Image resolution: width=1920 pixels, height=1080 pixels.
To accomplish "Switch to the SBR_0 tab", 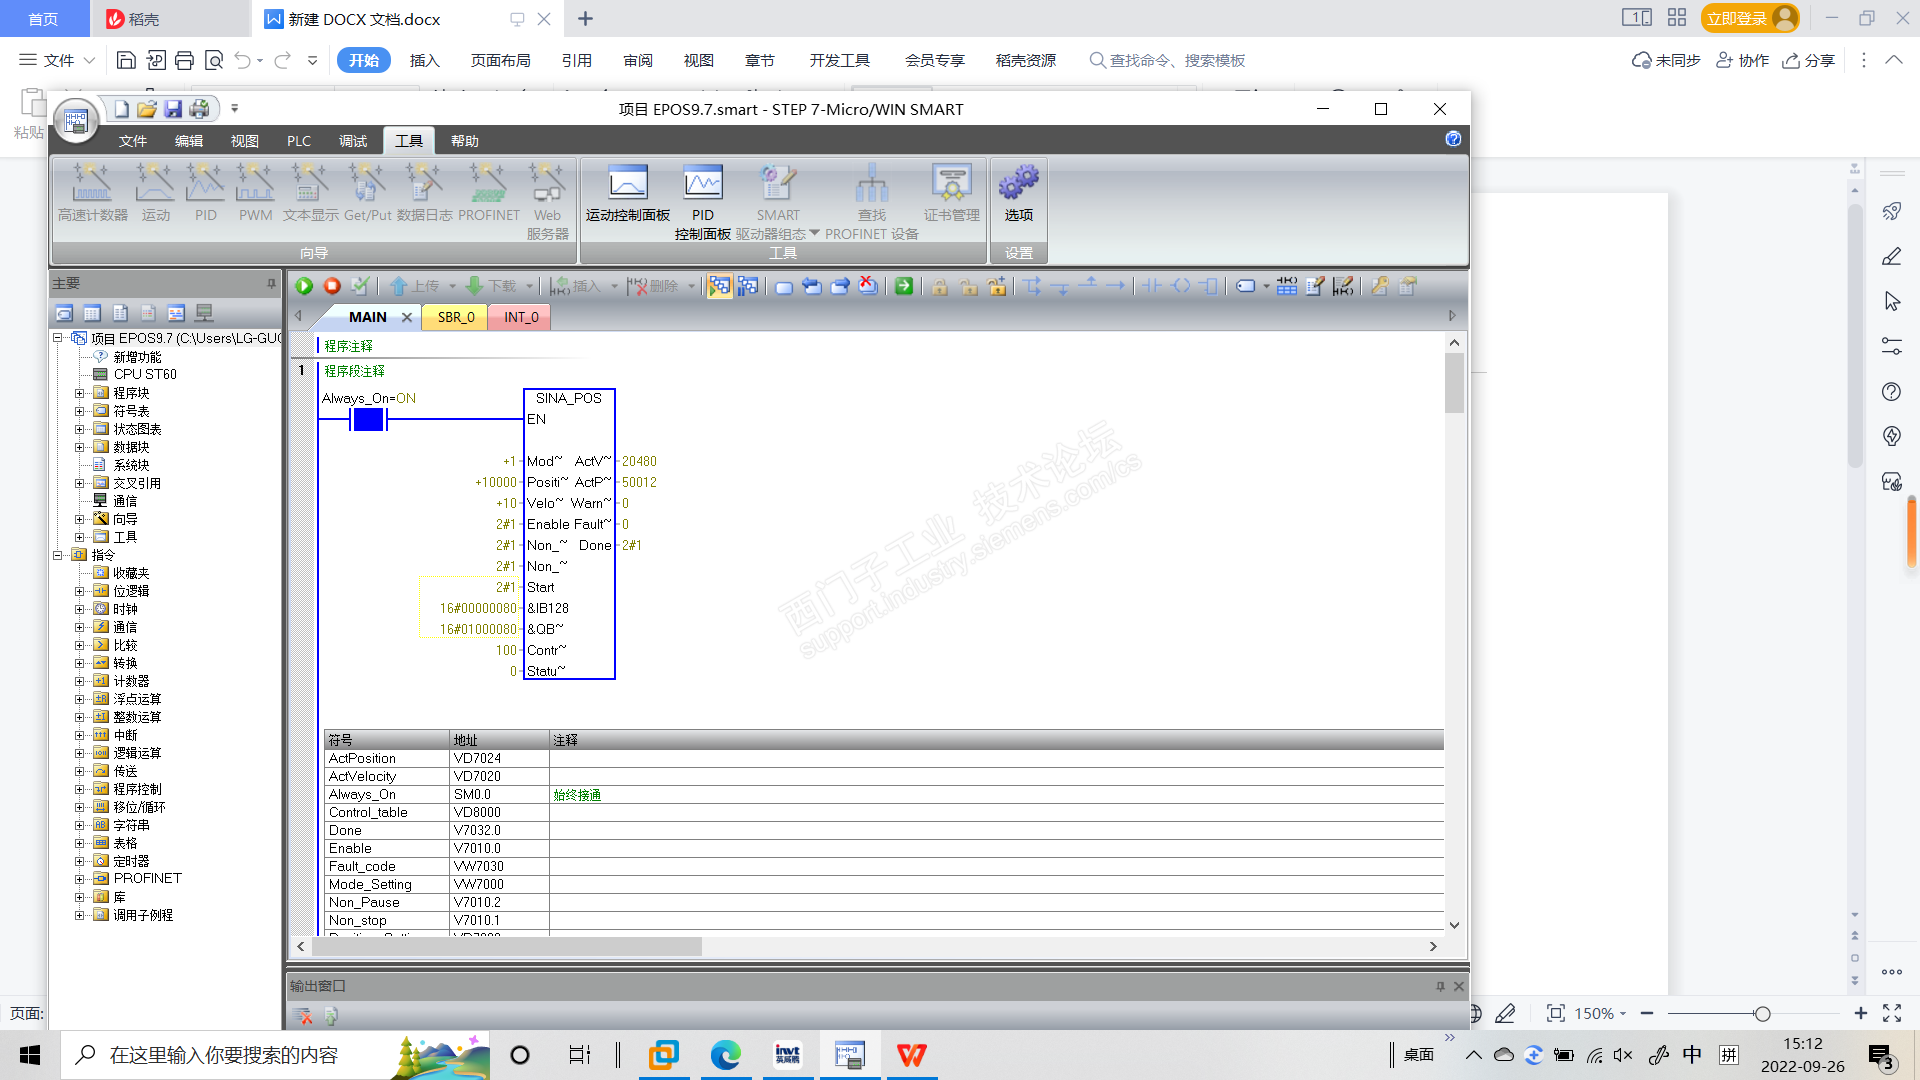I will click(456, 317).
